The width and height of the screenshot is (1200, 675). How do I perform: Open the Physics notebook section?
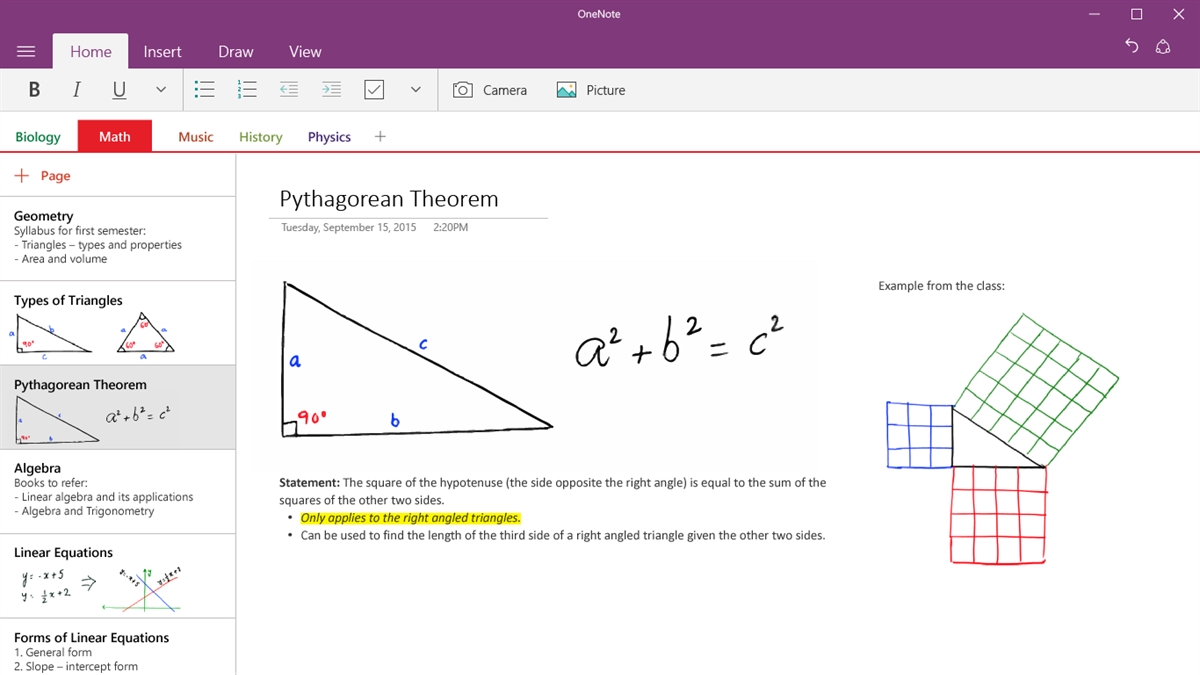pos(328,136)
